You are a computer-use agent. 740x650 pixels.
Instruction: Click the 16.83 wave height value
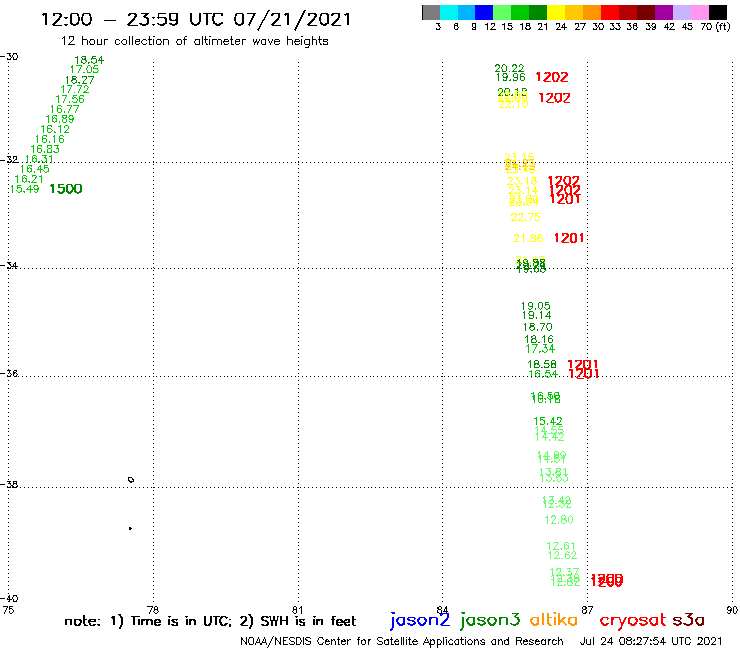point(45,149)
